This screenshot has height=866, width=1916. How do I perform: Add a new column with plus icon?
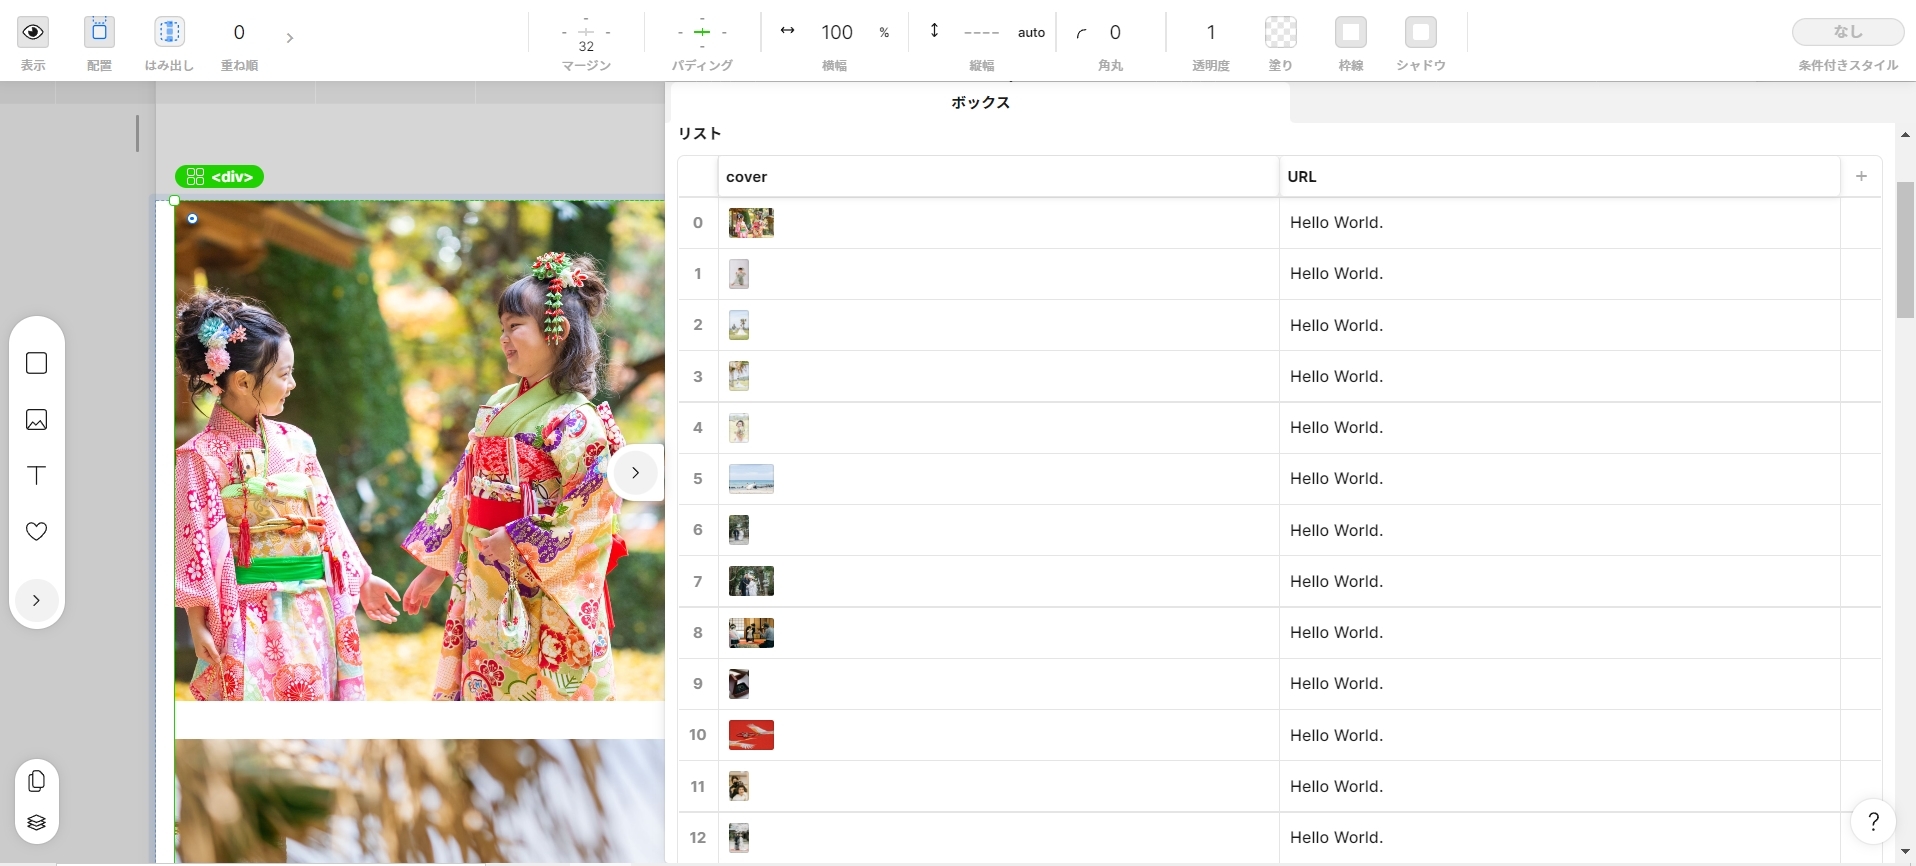tap(1861, 176)
